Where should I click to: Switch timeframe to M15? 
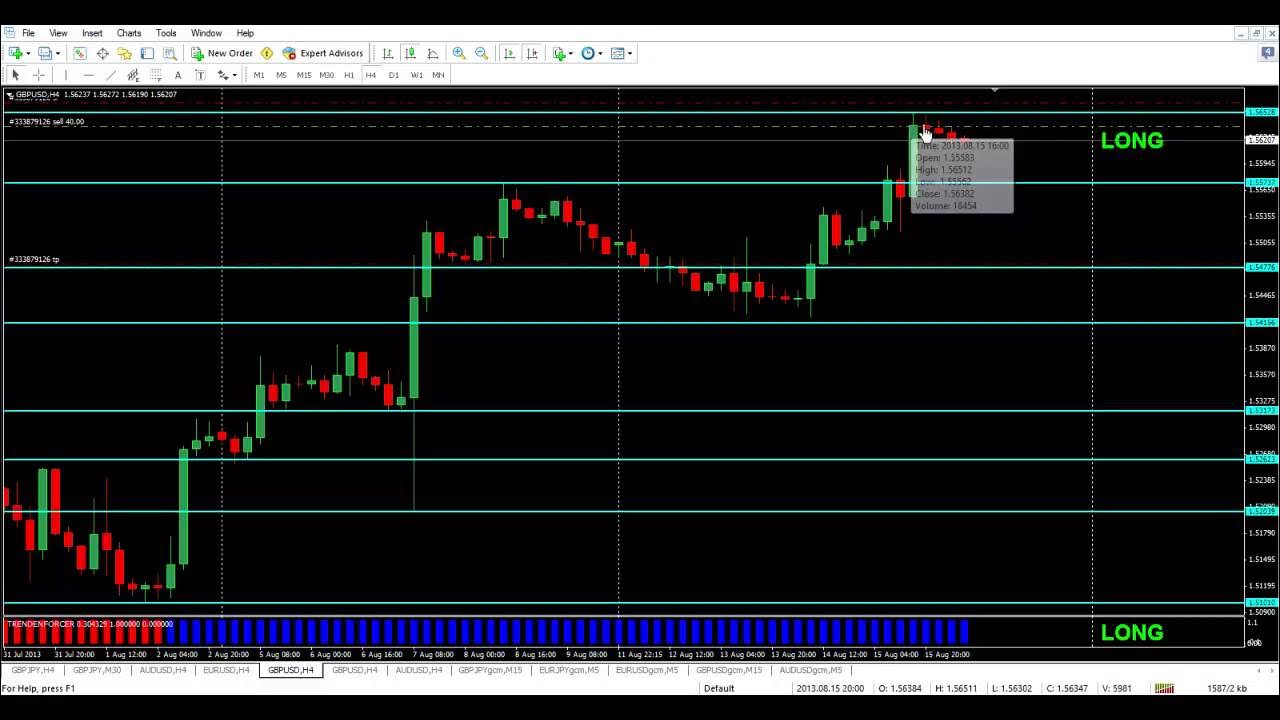pyautogui.click(x=303, y=75)
